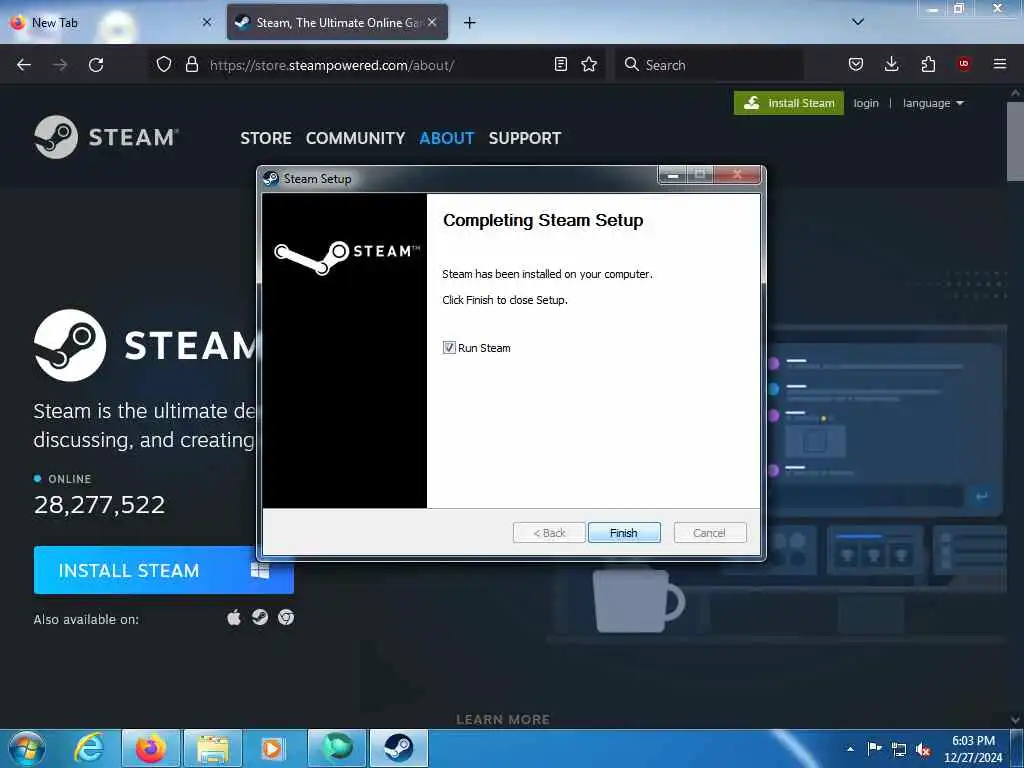Viewport: 1024px width, 768px height.
Task: Open the shield tracking protection icon
Action: (164, 65)
